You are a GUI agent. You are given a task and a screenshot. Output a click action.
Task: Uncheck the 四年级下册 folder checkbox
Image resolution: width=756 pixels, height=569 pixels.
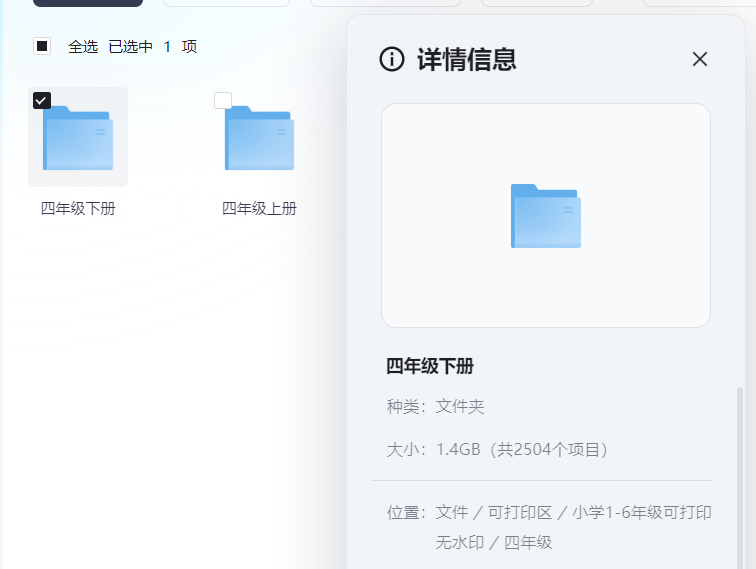click(x=42, y=100)
